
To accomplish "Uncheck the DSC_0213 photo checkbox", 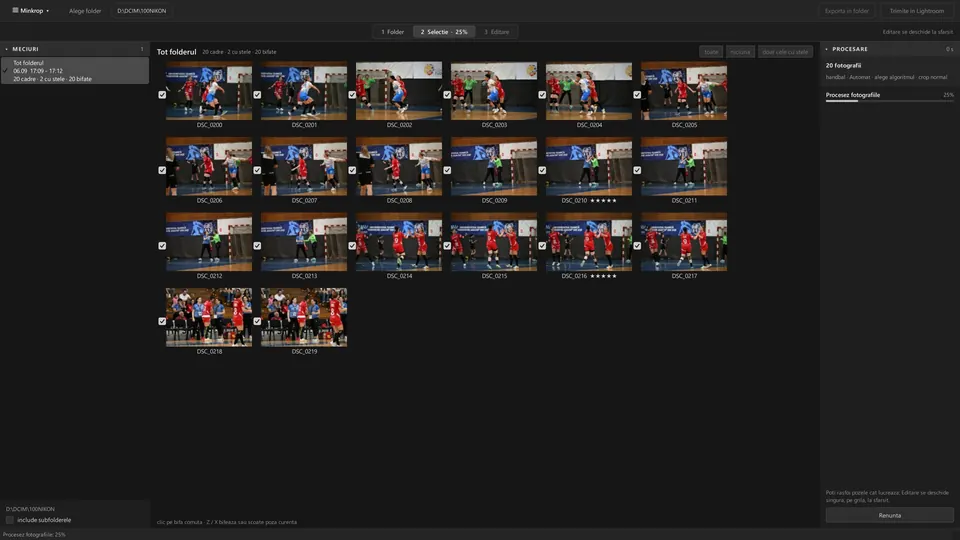I will [257, 246].
